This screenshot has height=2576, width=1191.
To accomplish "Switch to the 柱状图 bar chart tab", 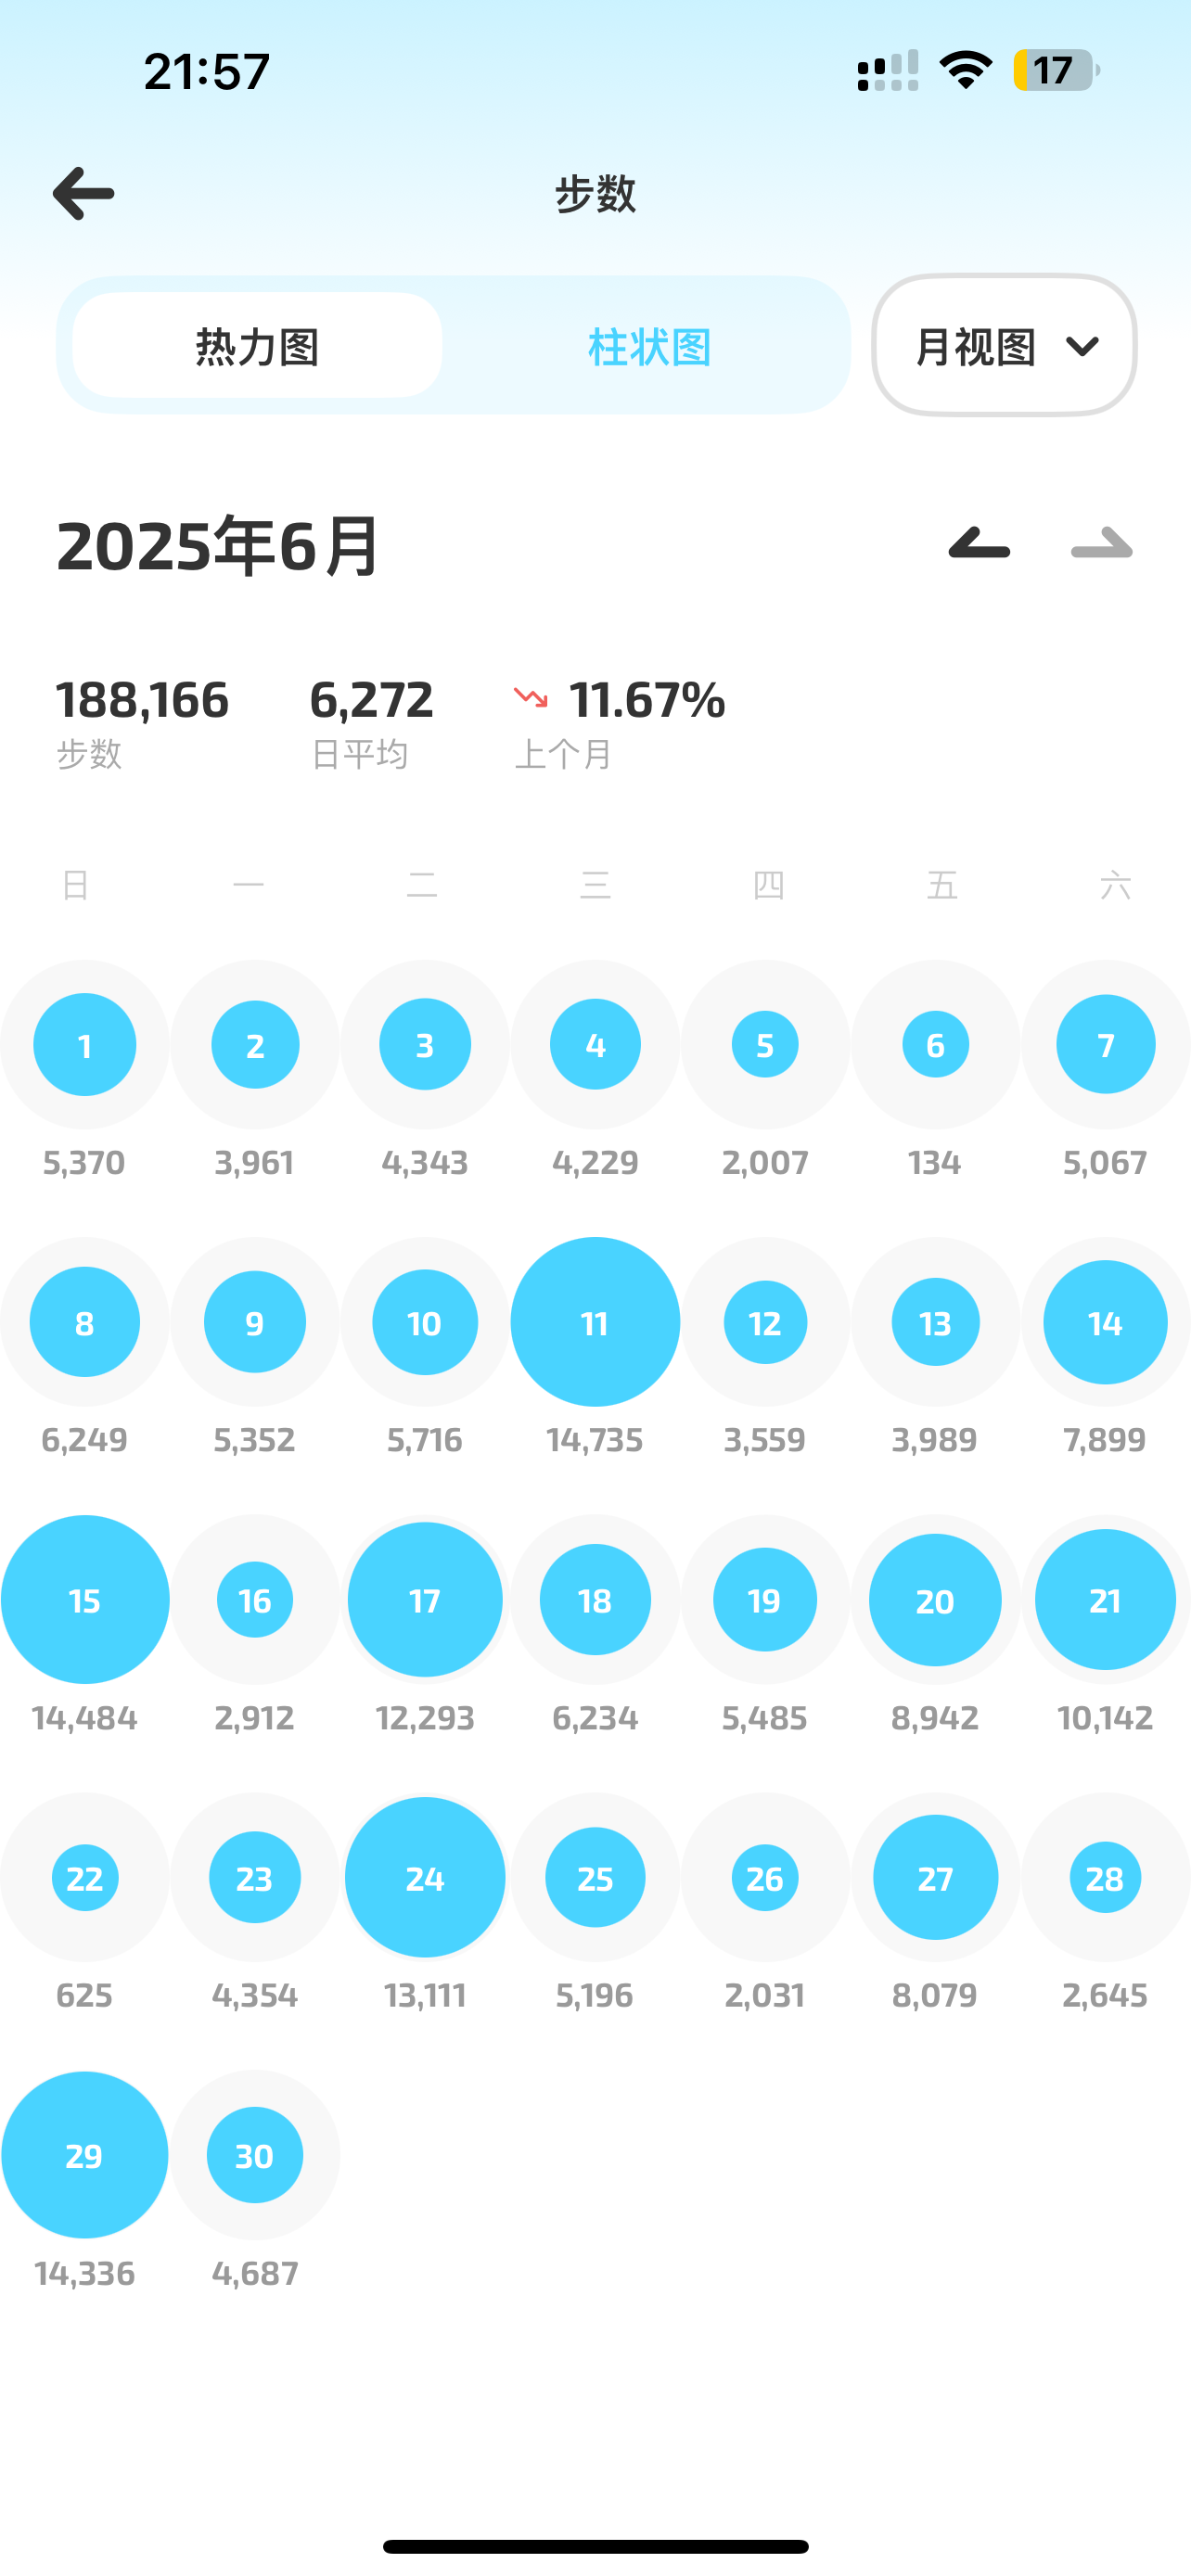I will 649,346.
